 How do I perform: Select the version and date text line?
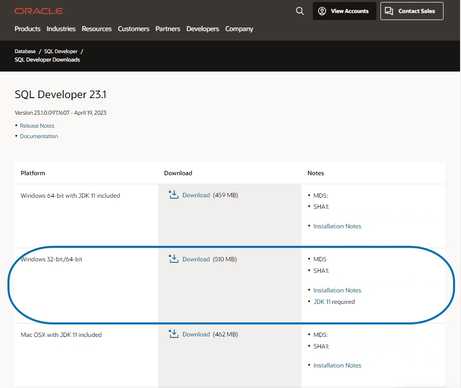[60, 113]
